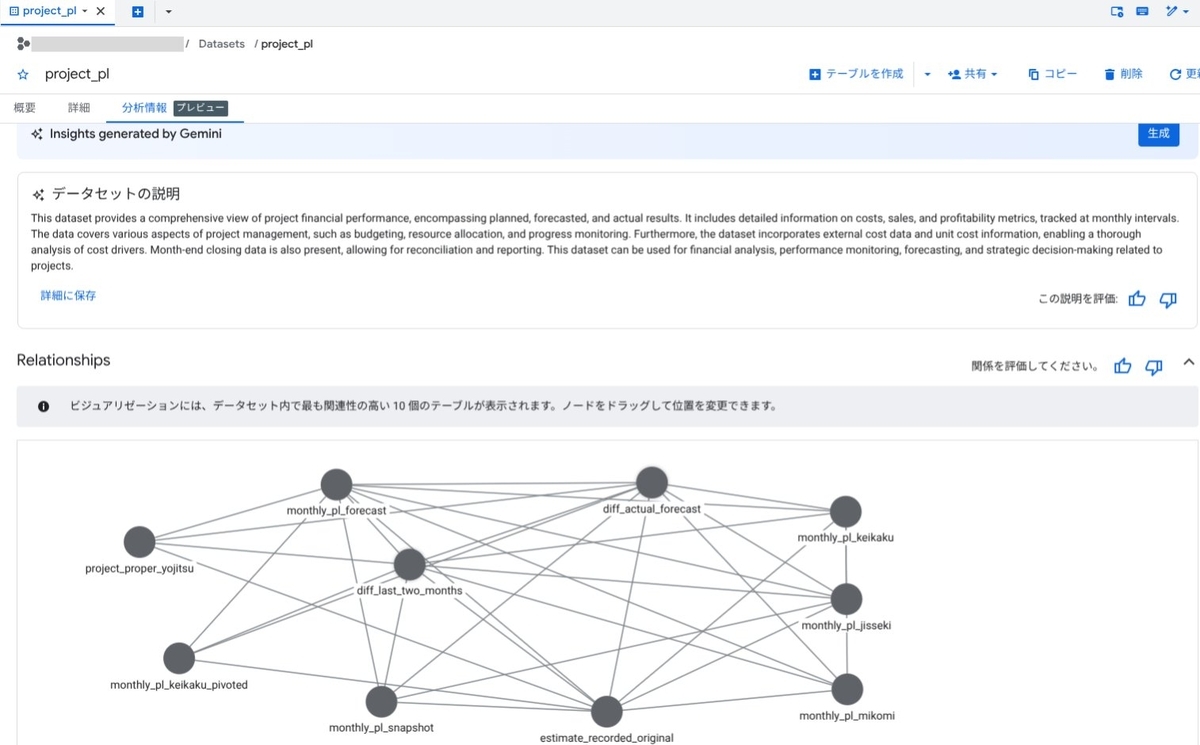
Task: Switch to the 概要 tab
Action: click(x=25, y=107)
